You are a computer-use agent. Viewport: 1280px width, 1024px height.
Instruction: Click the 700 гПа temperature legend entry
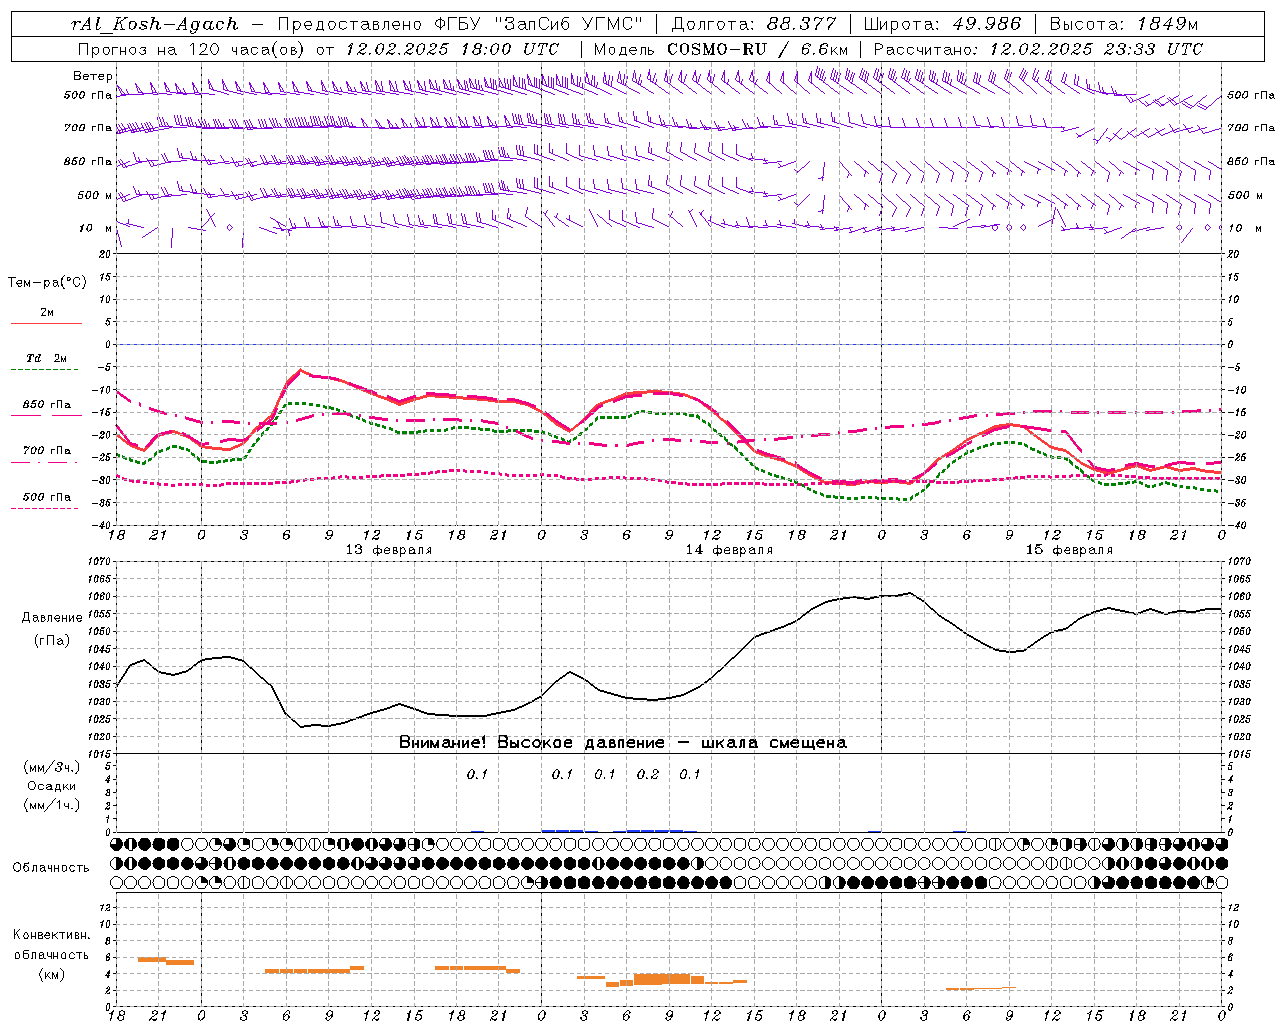47,451
